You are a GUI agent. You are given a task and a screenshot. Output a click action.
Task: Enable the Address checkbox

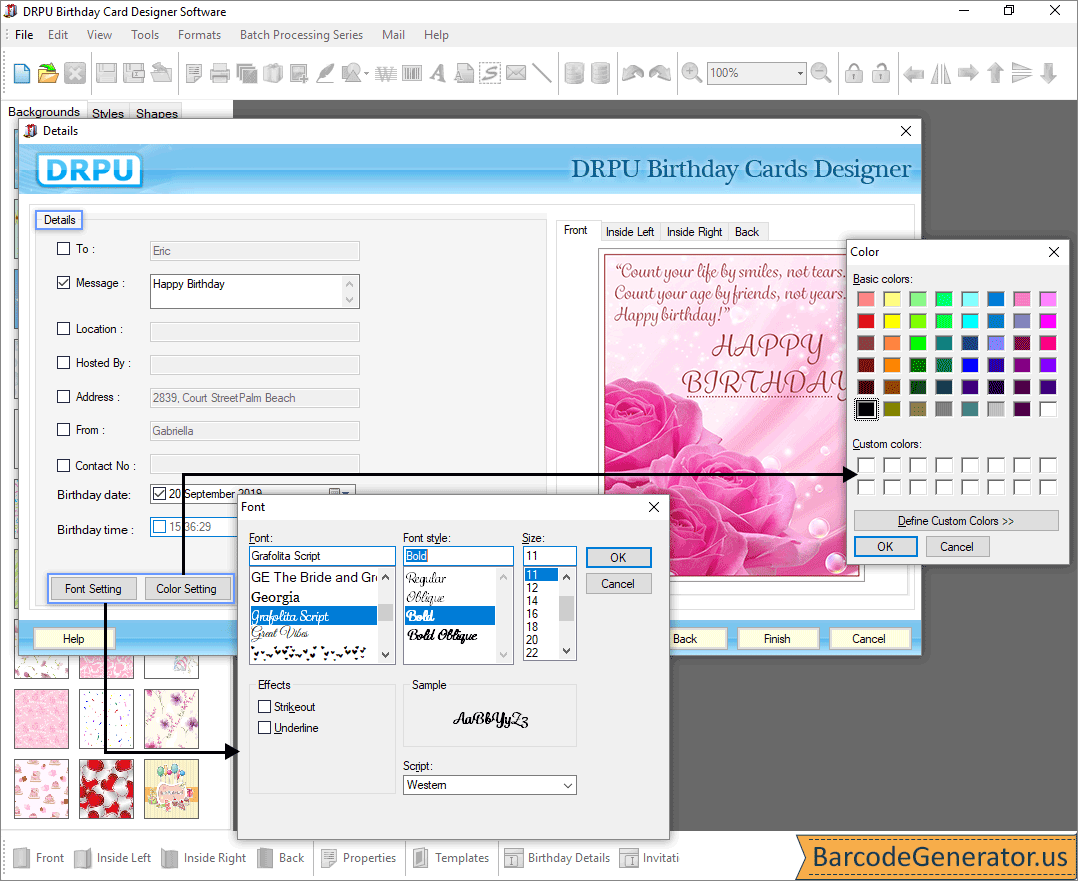click(63, 397)
